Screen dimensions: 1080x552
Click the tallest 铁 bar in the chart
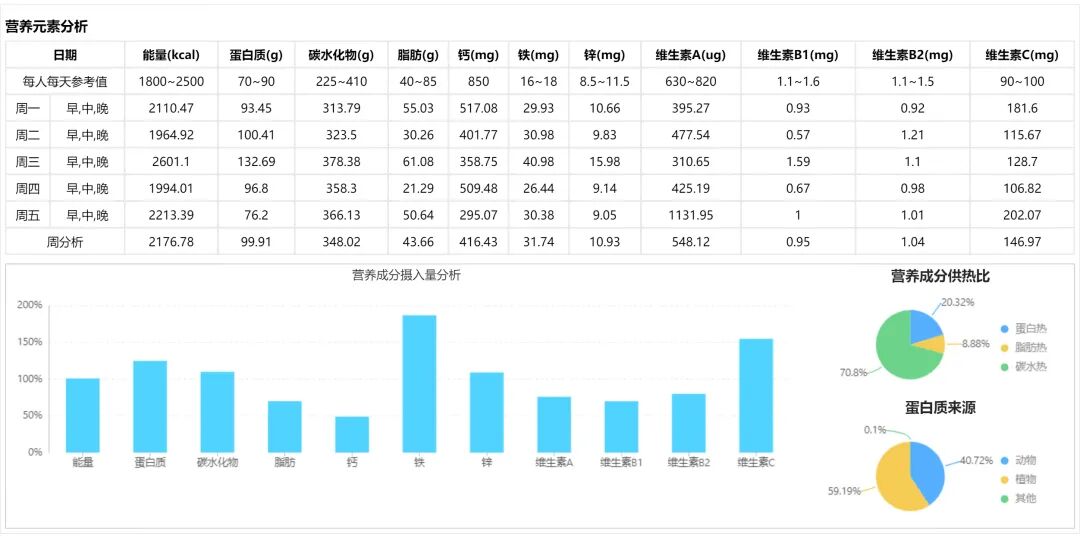[x=419, y=384]
